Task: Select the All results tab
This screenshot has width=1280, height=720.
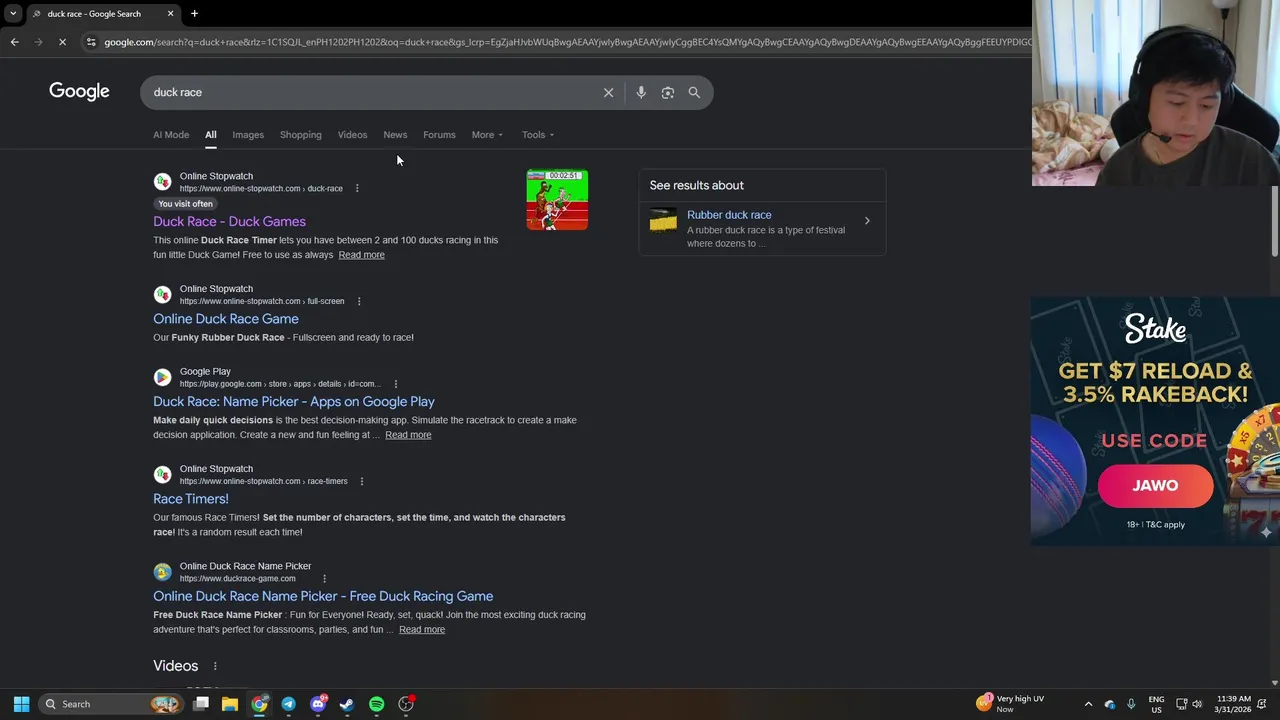Action: 210,135
